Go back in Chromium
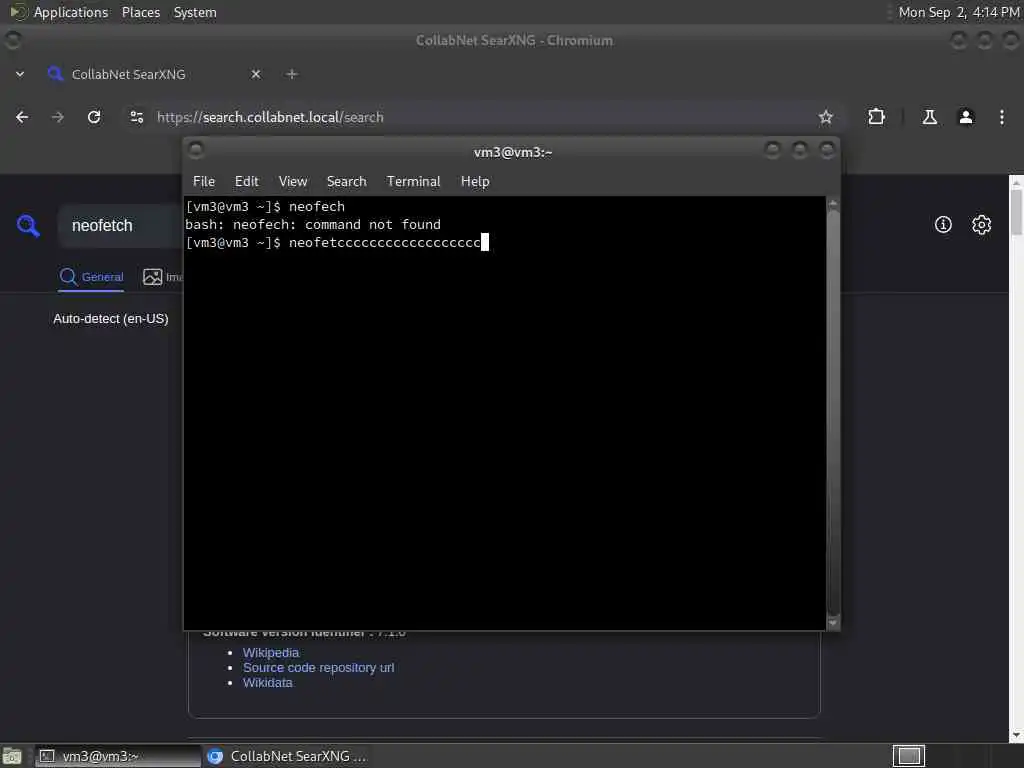The image size is (1024, 768). coord(22,117)
